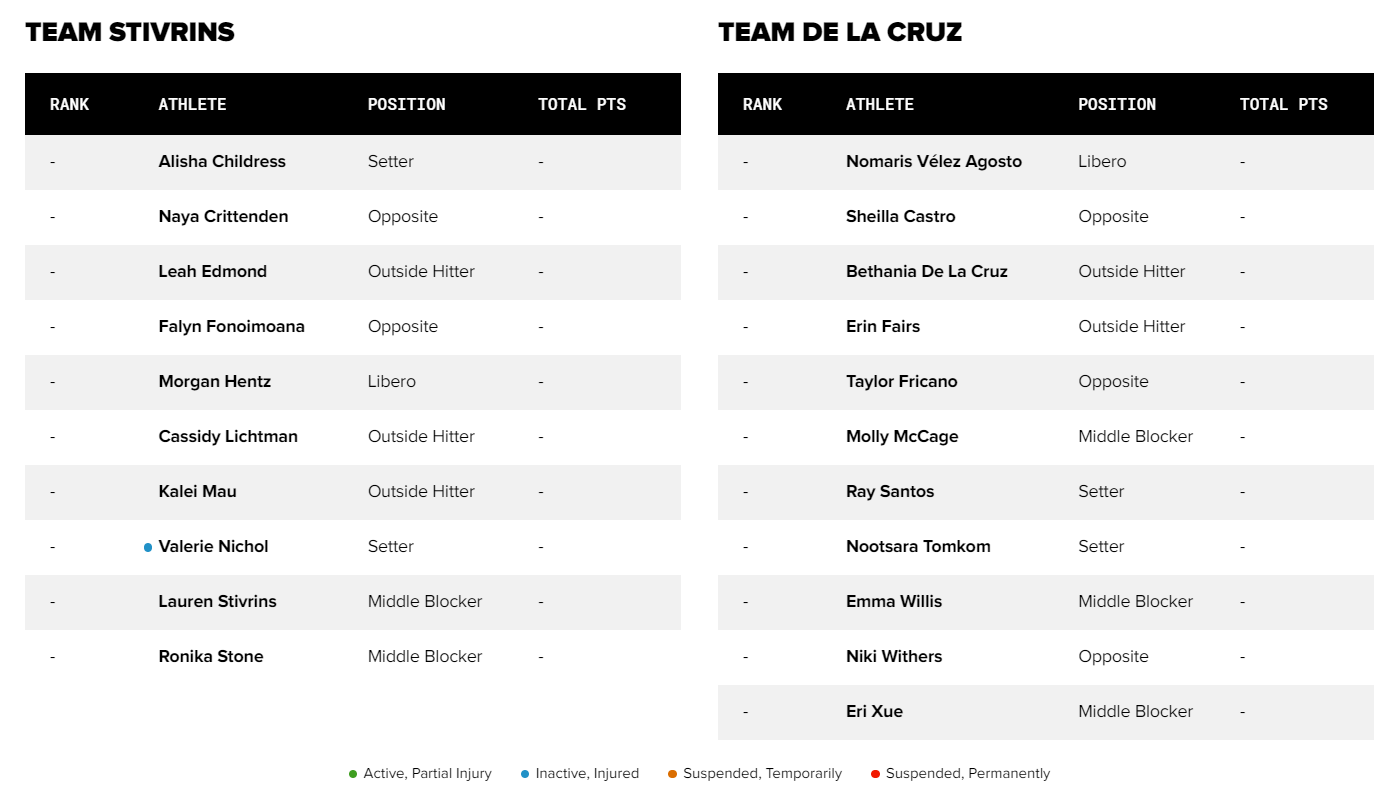Image resolution: width=1398 pixels, height=811 pixels.
Task: Sort Team De La Cruz by Athlete header
Action: point(880,104)
